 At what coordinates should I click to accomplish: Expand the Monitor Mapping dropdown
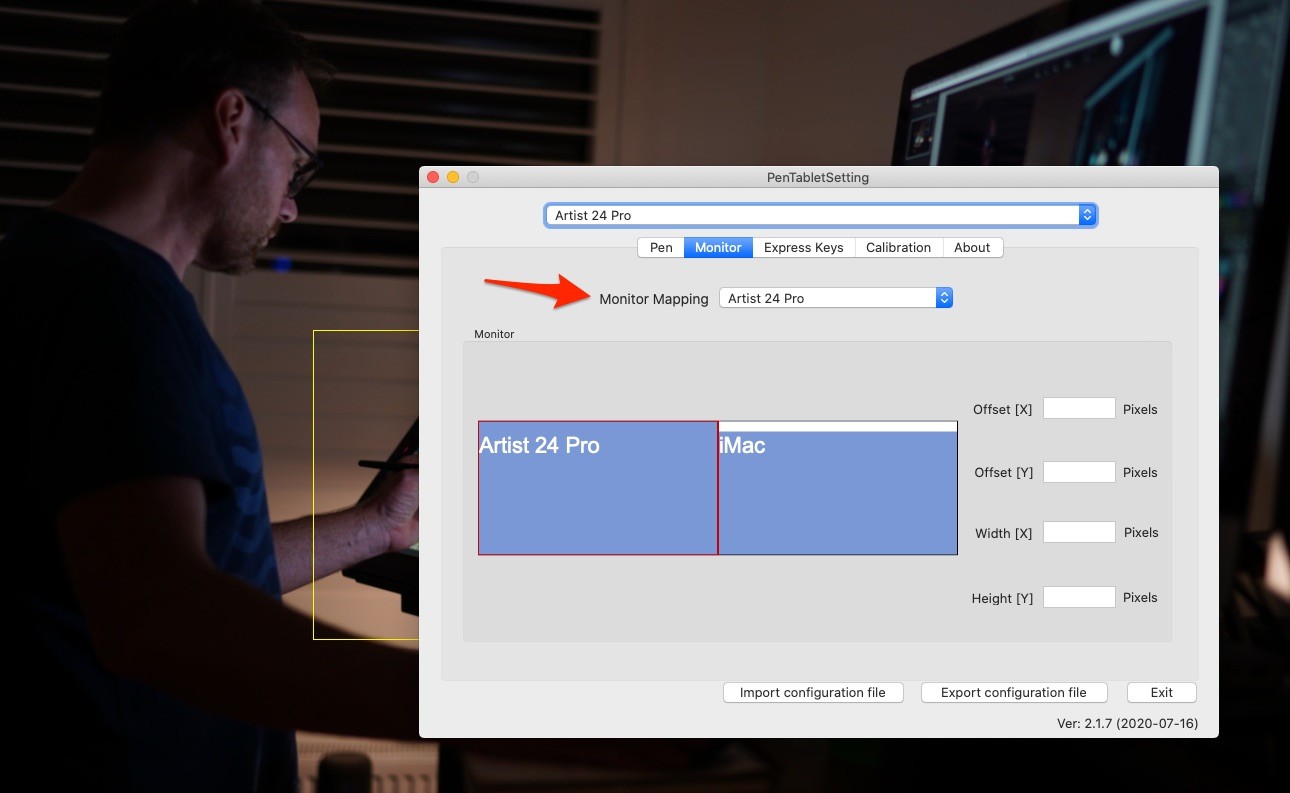[835, 298]
